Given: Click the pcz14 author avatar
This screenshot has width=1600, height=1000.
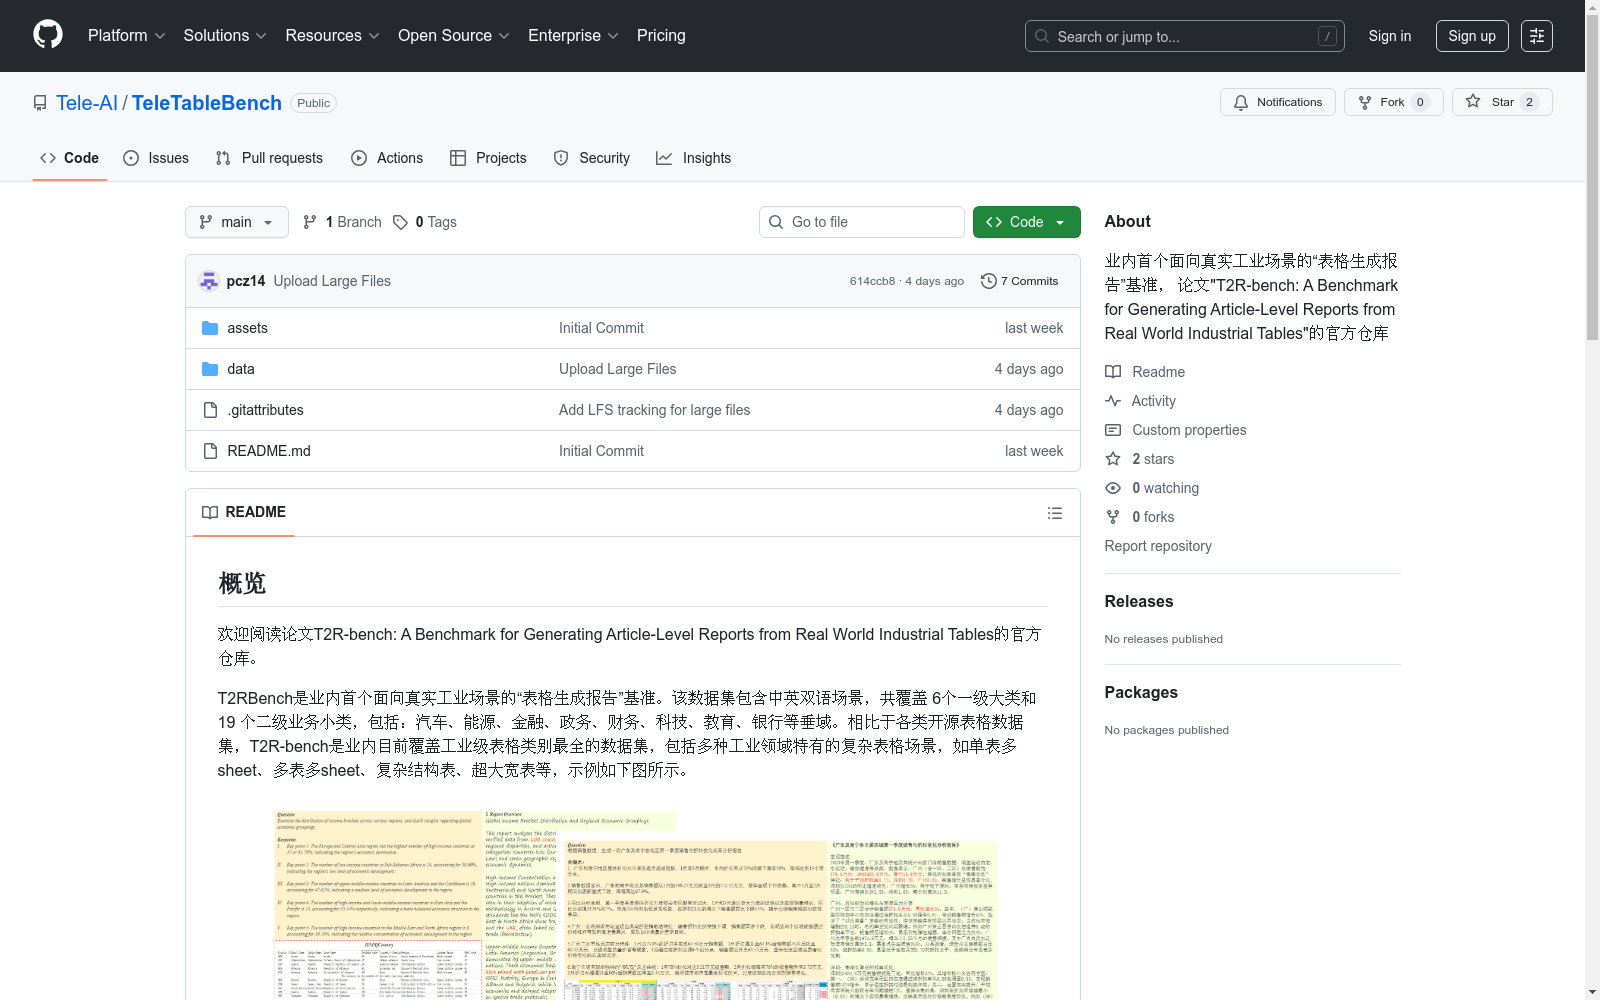Looking at the screenshot, I should point(209,281).
